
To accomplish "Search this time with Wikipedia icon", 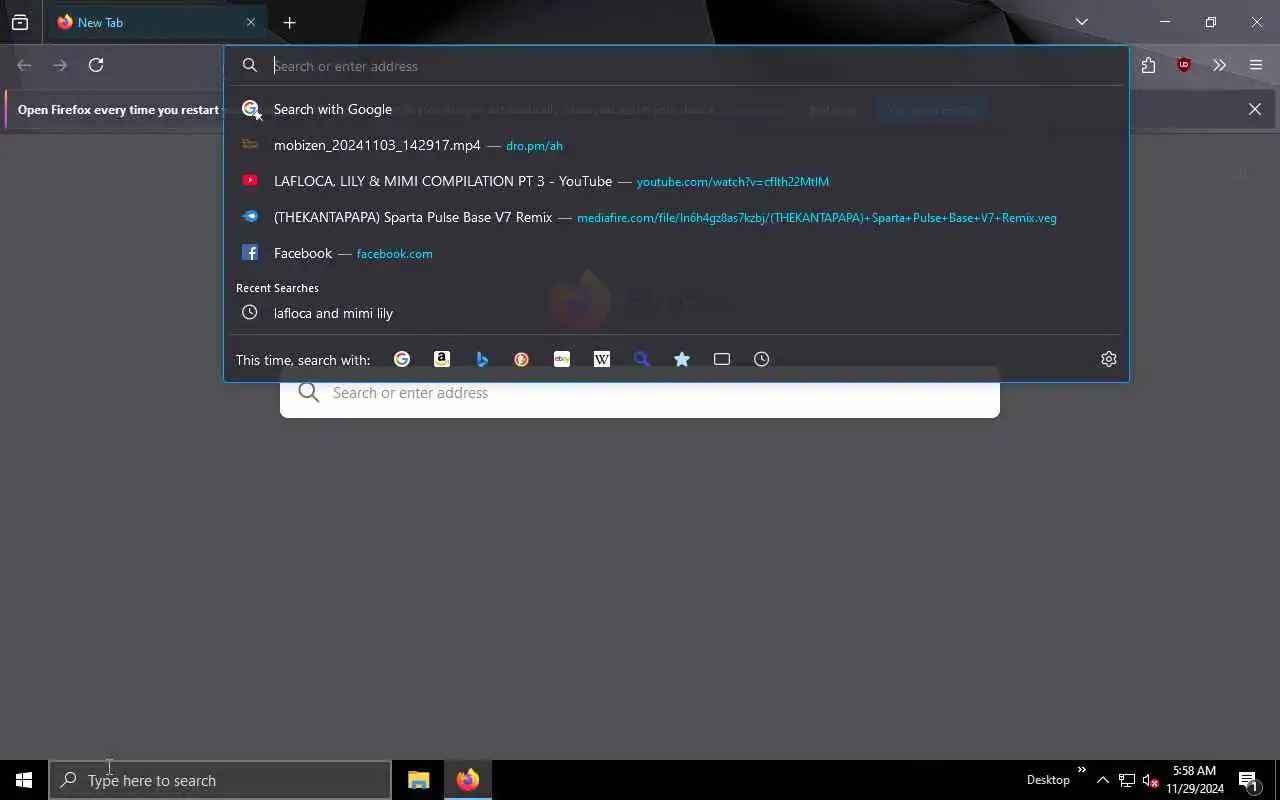I will tap(602, 359).
